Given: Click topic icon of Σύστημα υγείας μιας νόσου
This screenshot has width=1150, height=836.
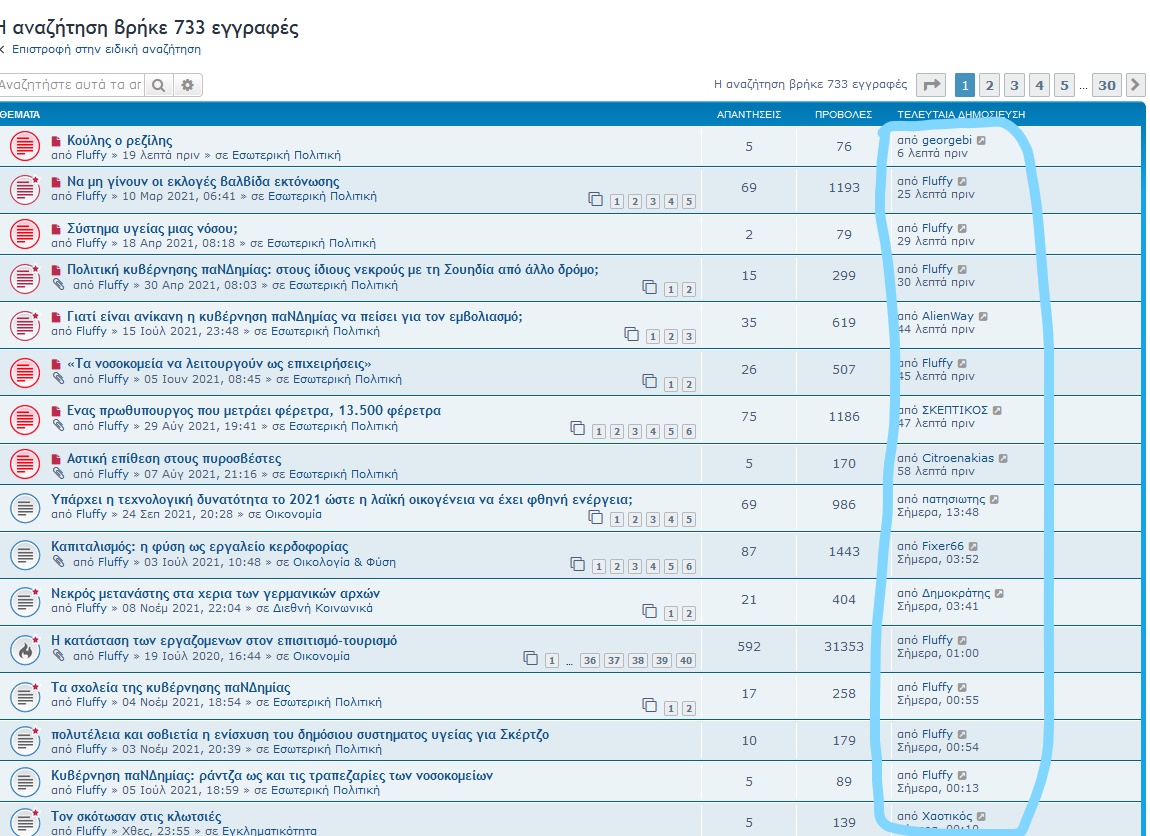Looking at the screenshot, I should [24, 234].
